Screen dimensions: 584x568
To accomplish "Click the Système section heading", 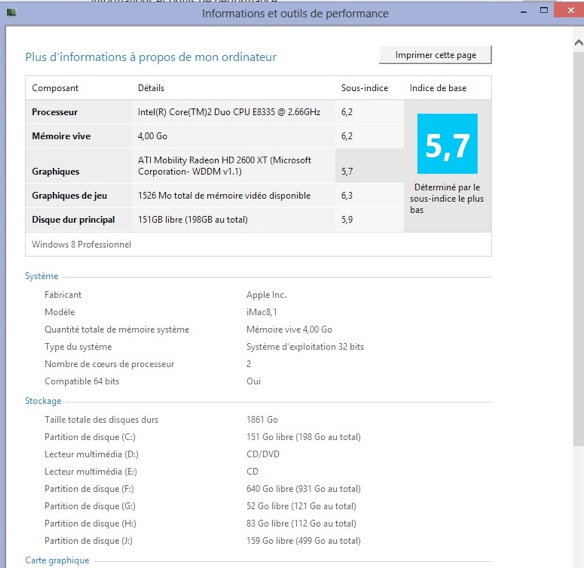I will click(x=42, y=276).
